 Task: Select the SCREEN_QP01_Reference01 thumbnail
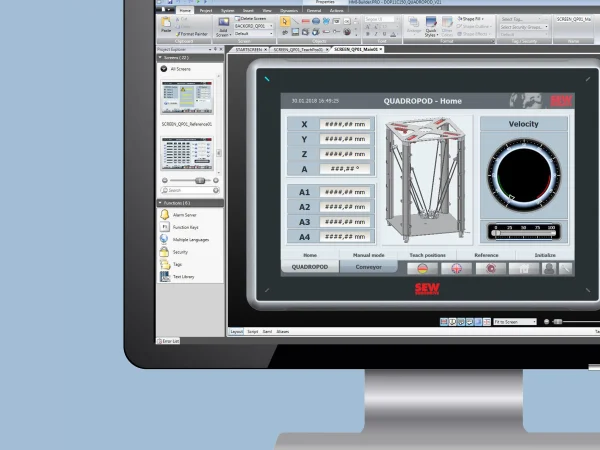187,97
